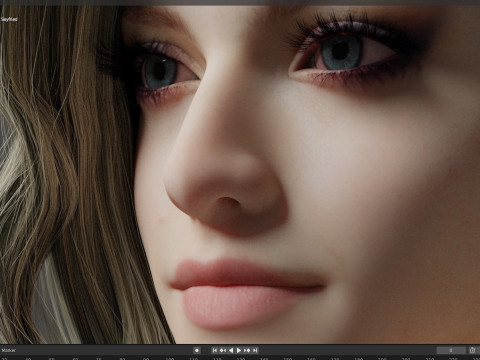Viewport: 480px width, 360px height.
Task: Click the object name label in the viewport
Action: [x=9, y=19]
